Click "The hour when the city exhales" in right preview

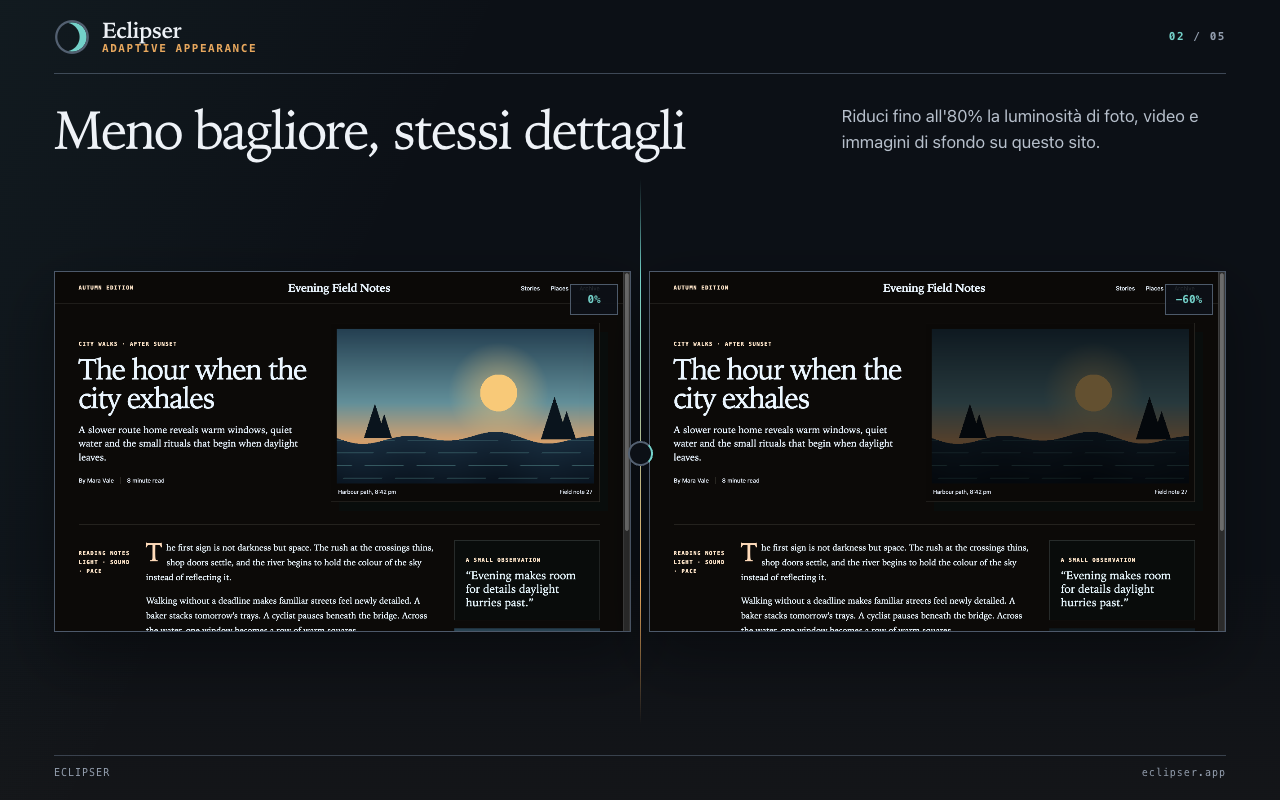[788, 384]
